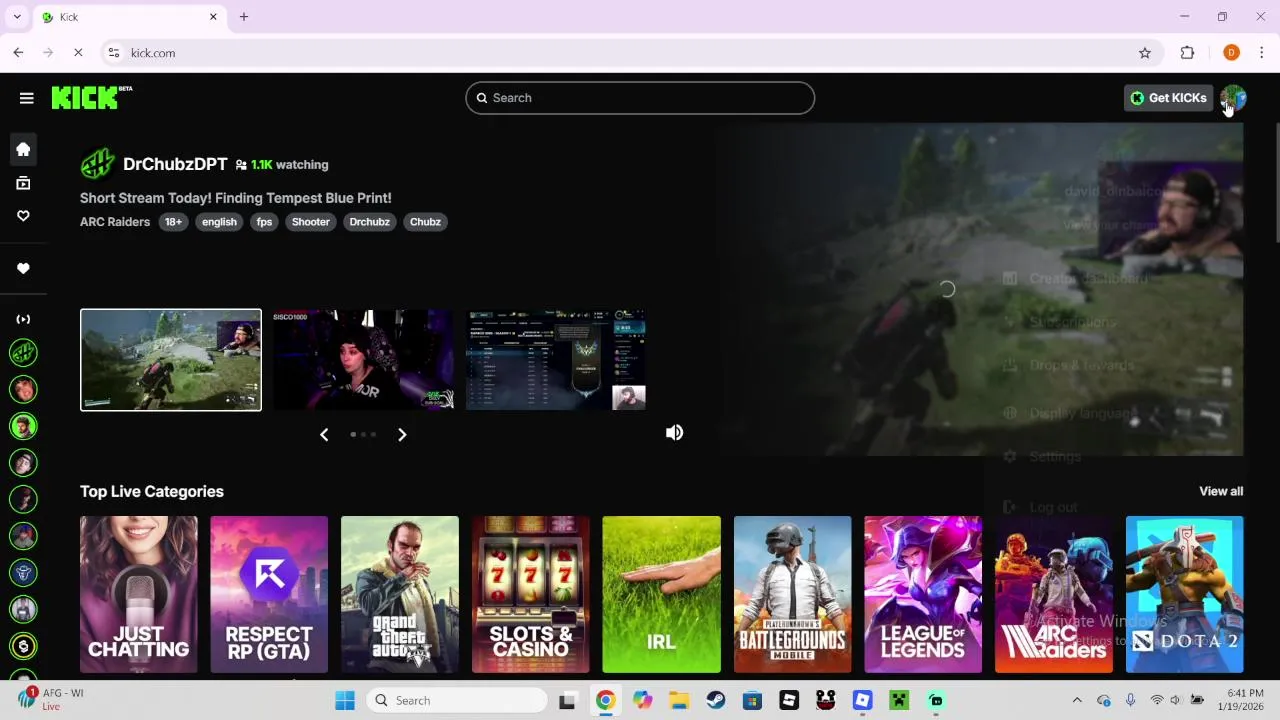This screenshot has width=1280, height=720.
Task: Open Respect RP (GTA) category card
Action: (269, 595)
